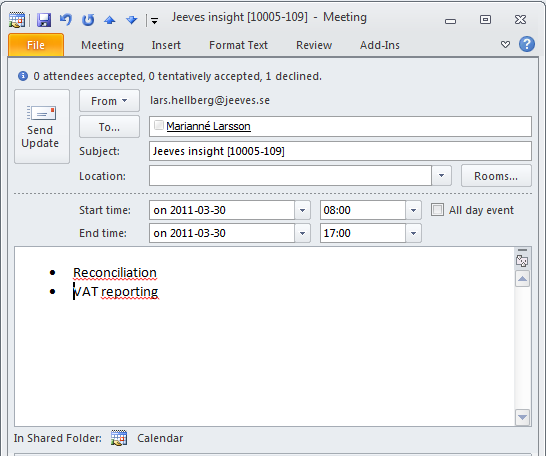Click the attendee response info icon
This screenshot has width=546, height=456.
click(x=23, y=76)
